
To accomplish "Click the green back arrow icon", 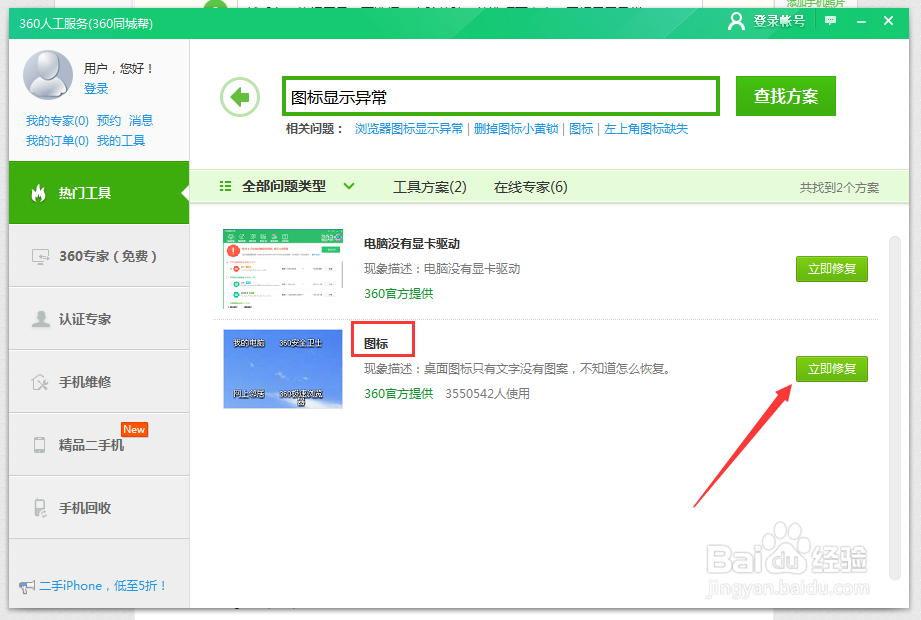I will (240, 97).
